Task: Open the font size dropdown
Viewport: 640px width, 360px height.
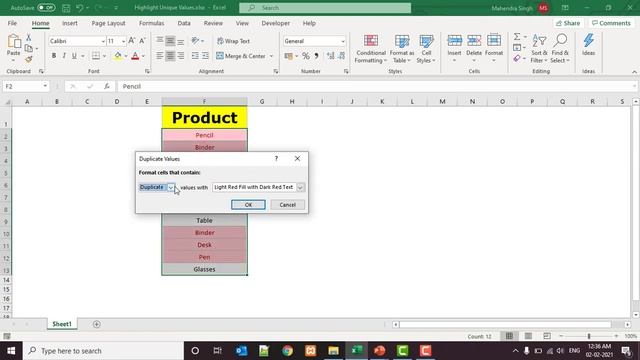Action: click(123, 41)
